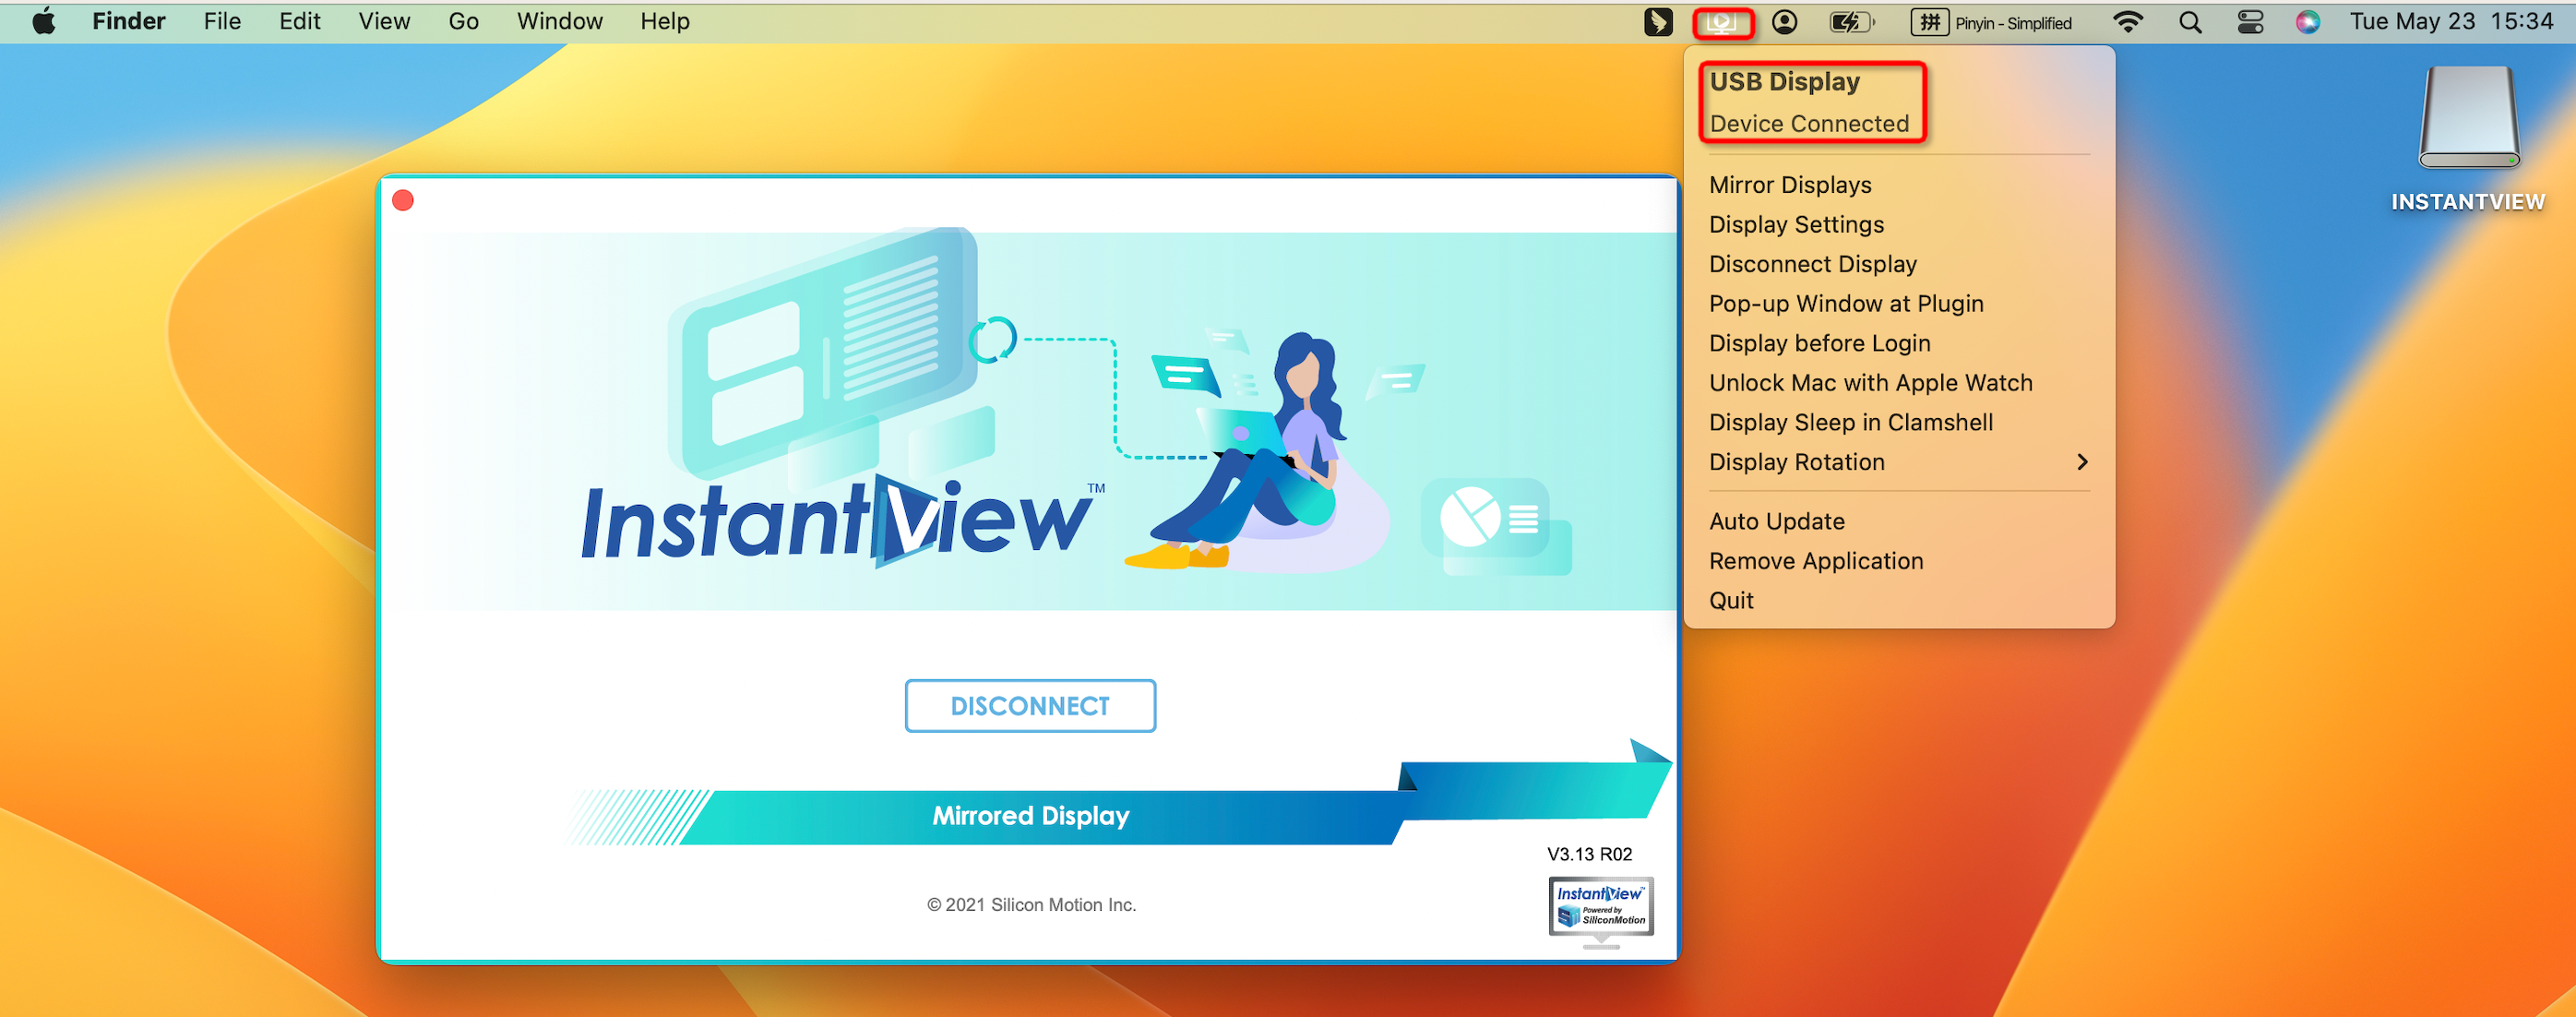The width and height of the screenshot is (2576, 1017).
Task: Select the INSTANTVIEW drive icon on desktop
Action: [x=2467, y=118]
